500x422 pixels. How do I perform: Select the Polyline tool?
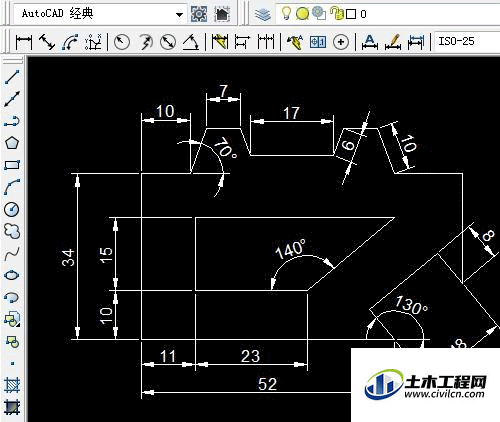pos(12,121)
